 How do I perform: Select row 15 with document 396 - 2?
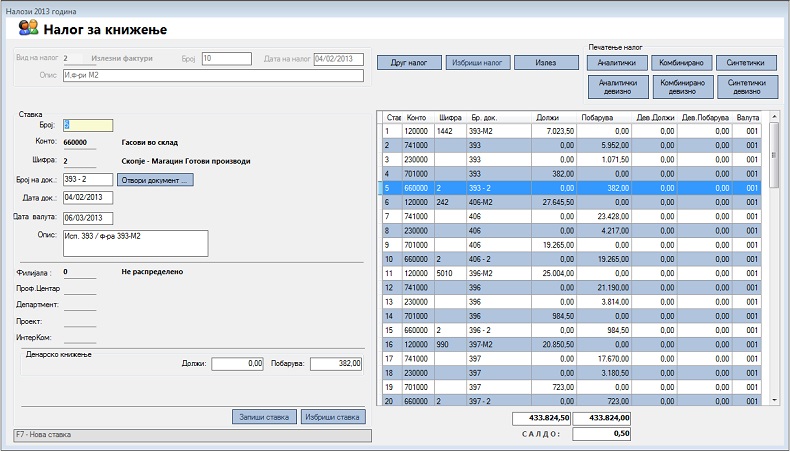pyautogui.click(x=571, y=330)
